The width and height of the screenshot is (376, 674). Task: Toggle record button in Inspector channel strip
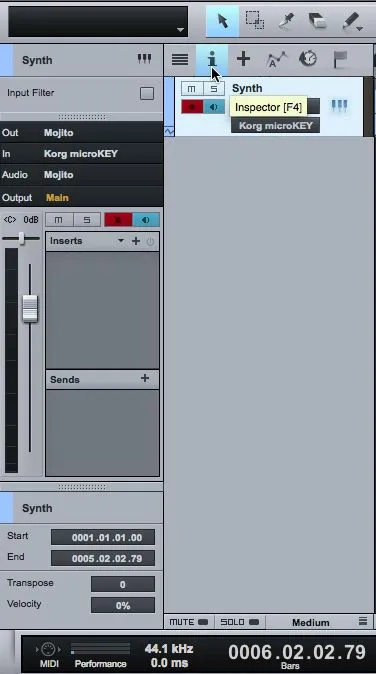point(118,220)
